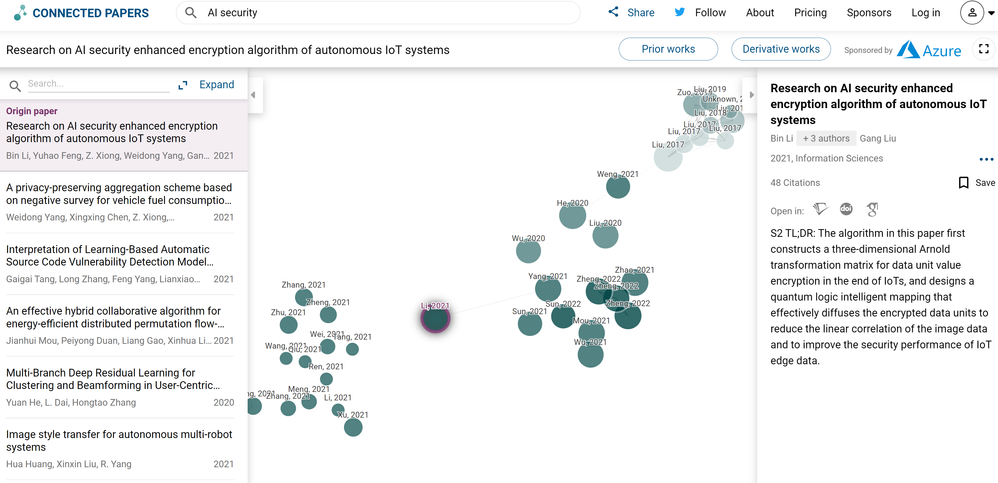The width and height of the screenshot is (998, 483).
Task: Click the Save button label
Action: click(x=985, y=183)
